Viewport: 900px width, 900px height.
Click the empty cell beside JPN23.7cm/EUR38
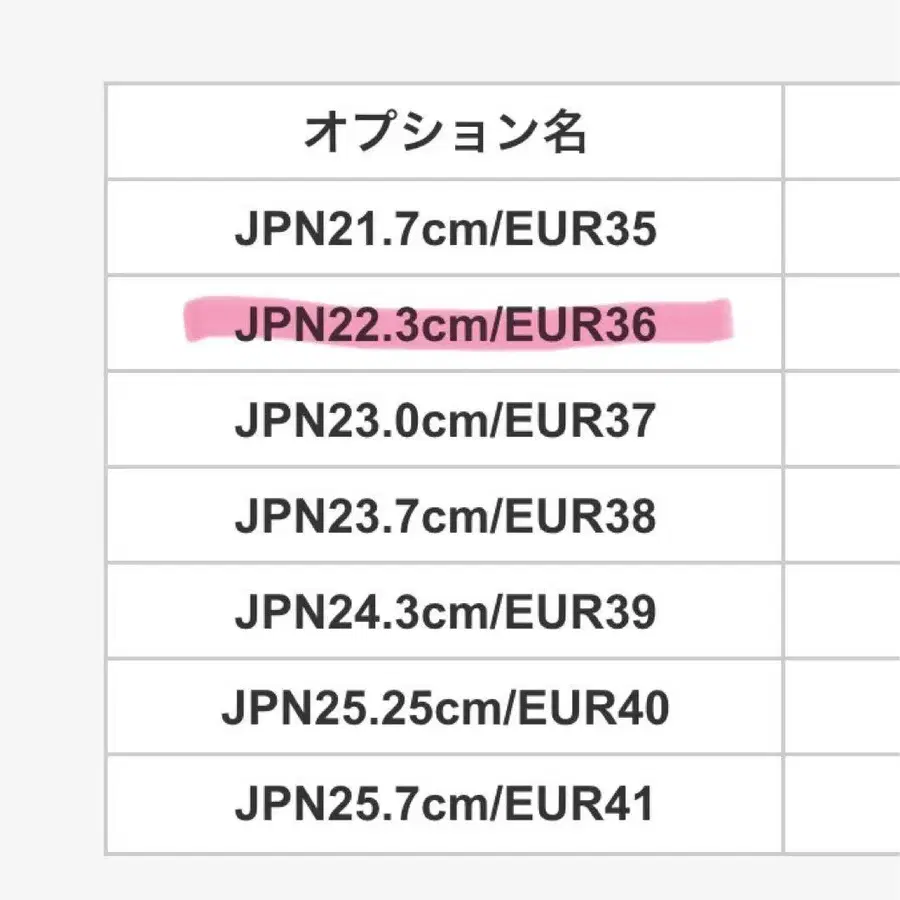pyautogui.click(x=842, y=516)
